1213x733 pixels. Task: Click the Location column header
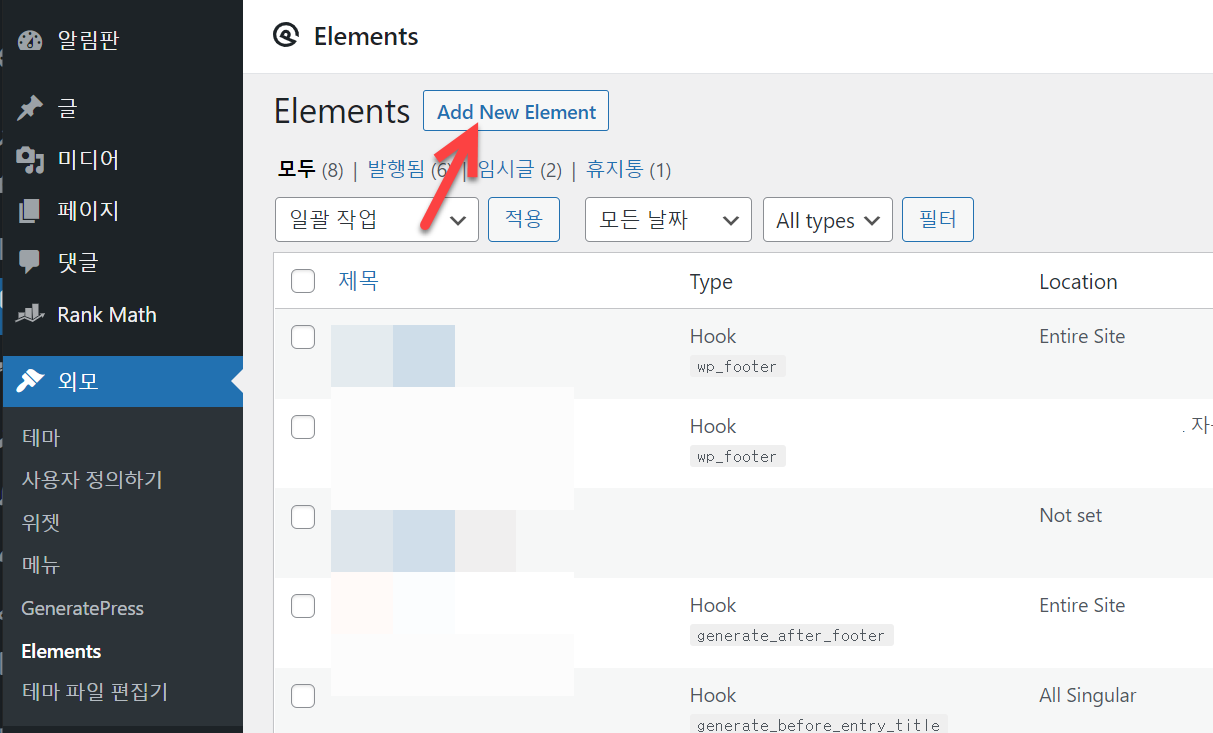tap(1078, 282)
